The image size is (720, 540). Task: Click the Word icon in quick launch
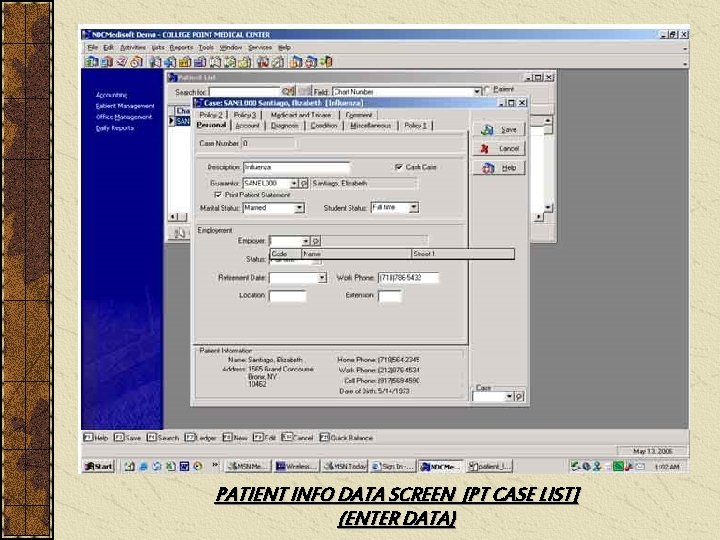point(184,467)
